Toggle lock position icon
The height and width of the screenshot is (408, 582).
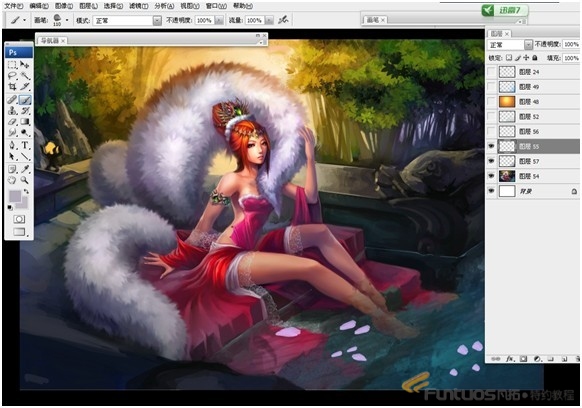click(526, 58)
